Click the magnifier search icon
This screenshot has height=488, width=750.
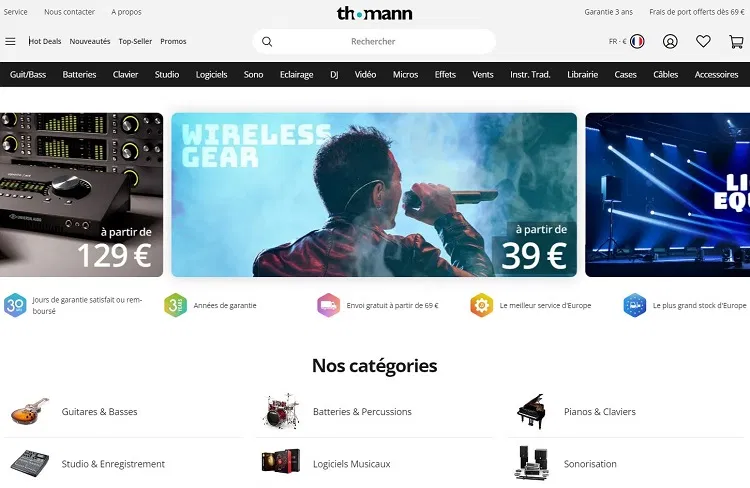(x=267, y=42)
